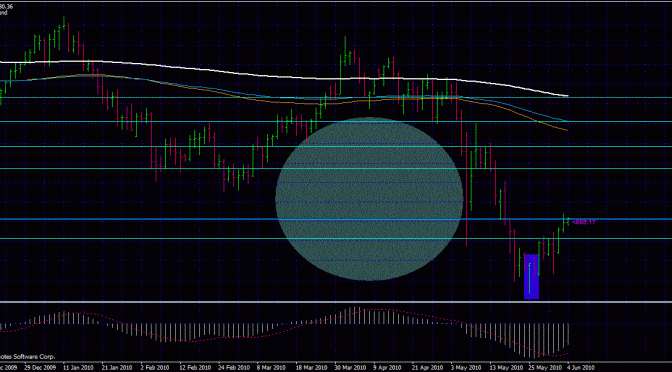Select the 25 May 2010 date label
The image size is (672, 372).
[x=544, y=368]
